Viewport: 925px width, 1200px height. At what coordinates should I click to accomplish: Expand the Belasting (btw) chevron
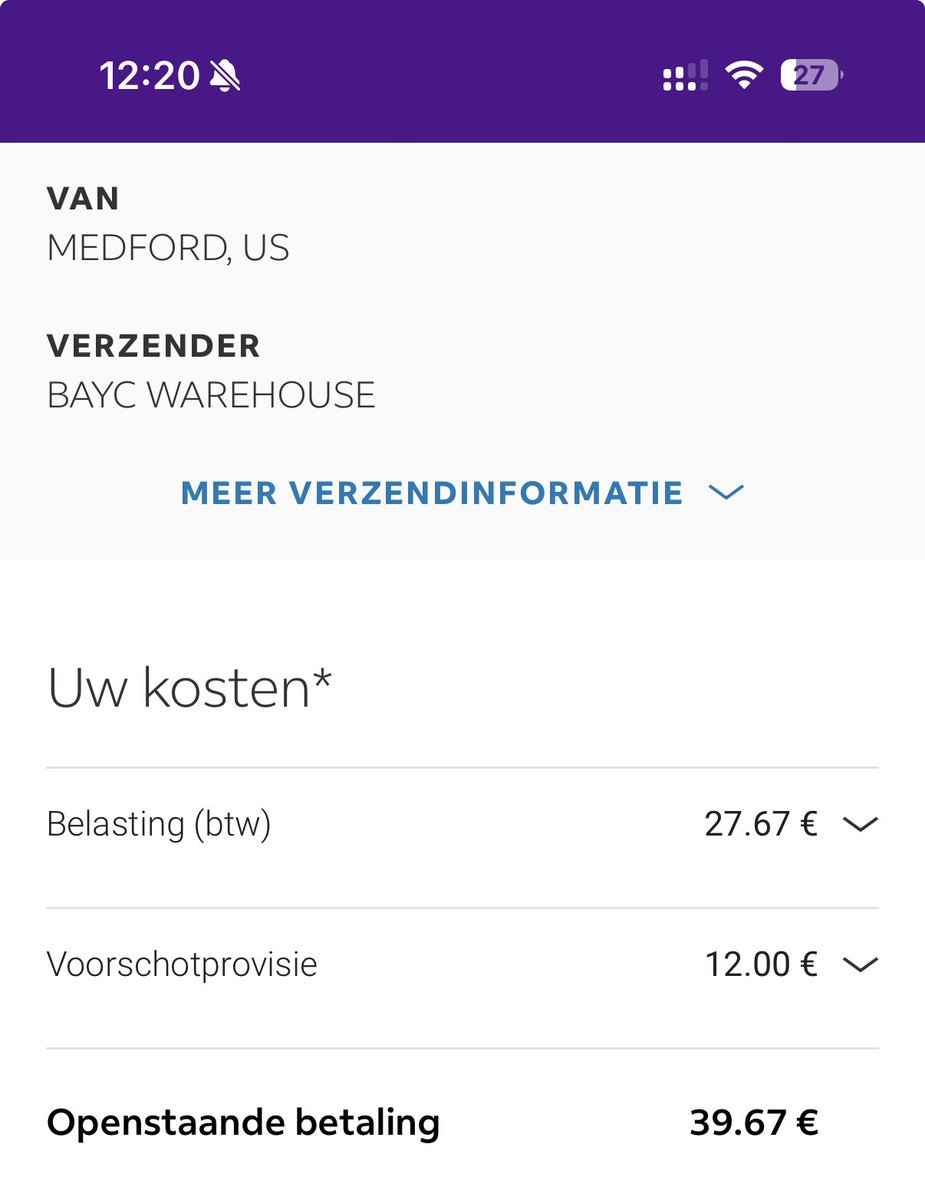pos(860,824)
